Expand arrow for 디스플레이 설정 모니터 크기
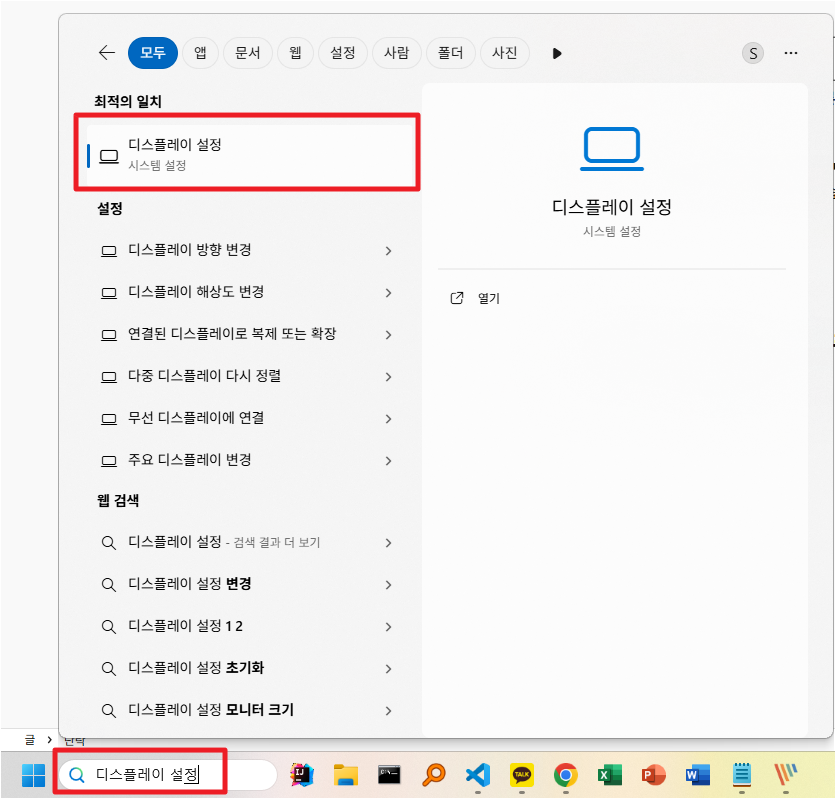 point(388,711)
